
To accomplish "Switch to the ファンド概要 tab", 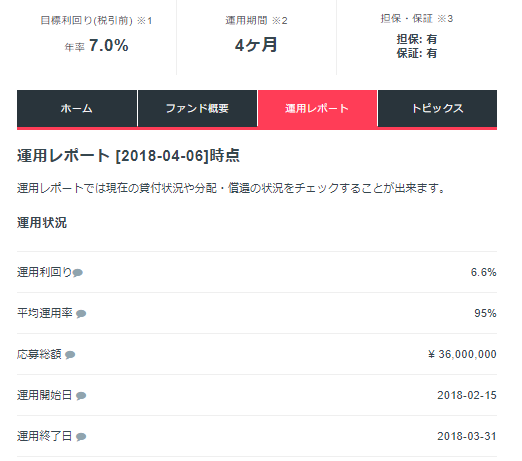I will (197, 108).
